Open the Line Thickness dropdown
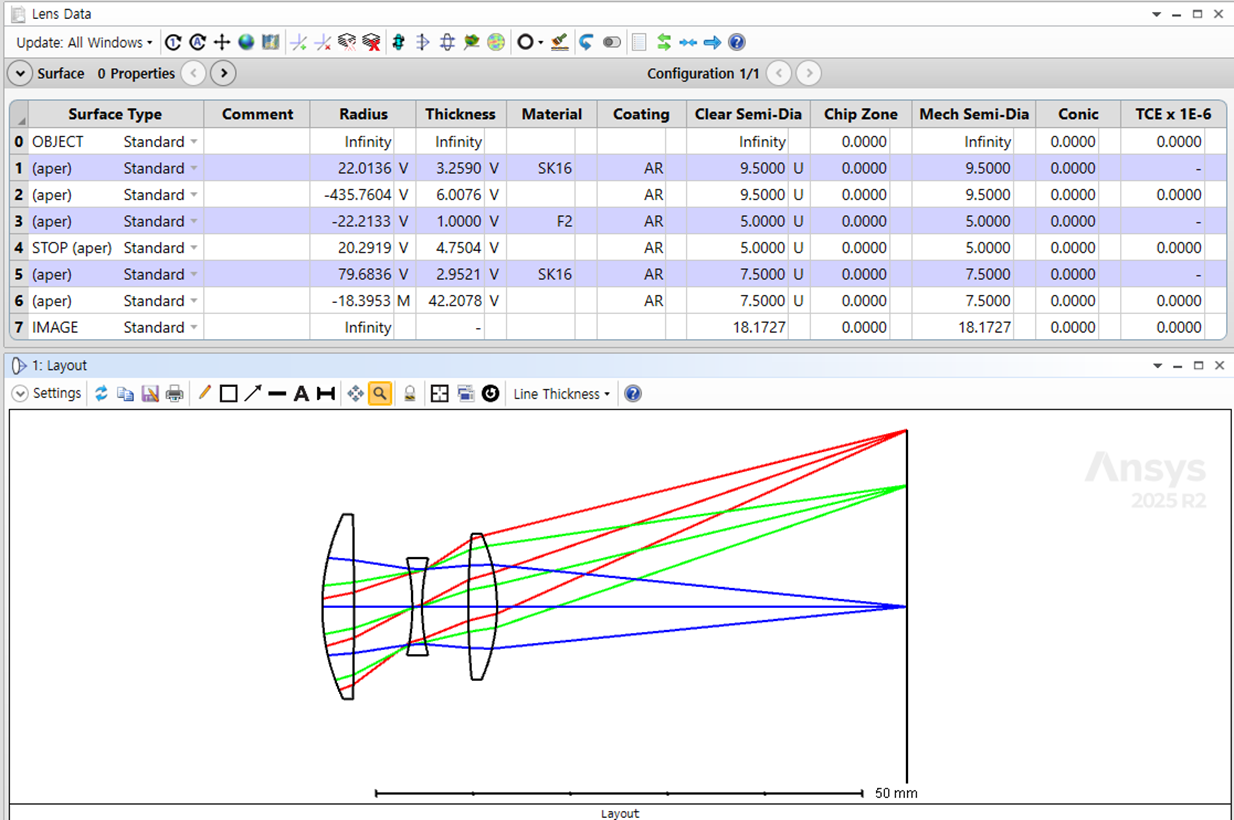The height and width of the screenshot is (820, 1234). 561,394
